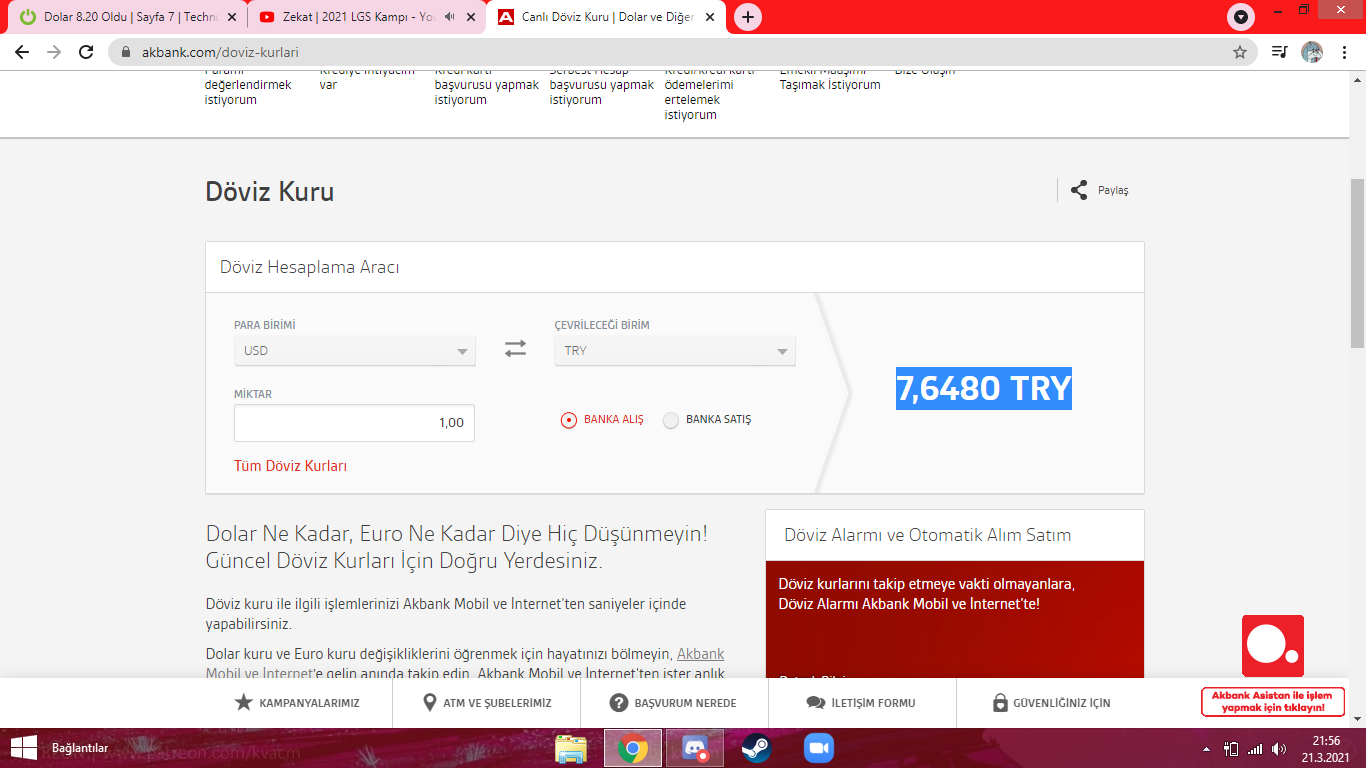Click the Döviz Alarmı ve Otomatik Alım Satım heading
The height and width of the screenshot is (768, 1366).
tap(927, 535)
